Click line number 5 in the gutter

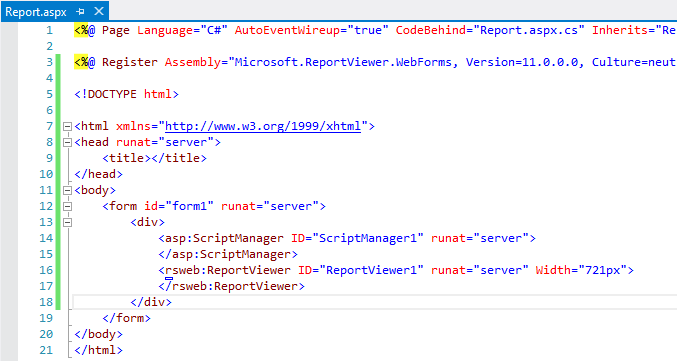(49, 94)
